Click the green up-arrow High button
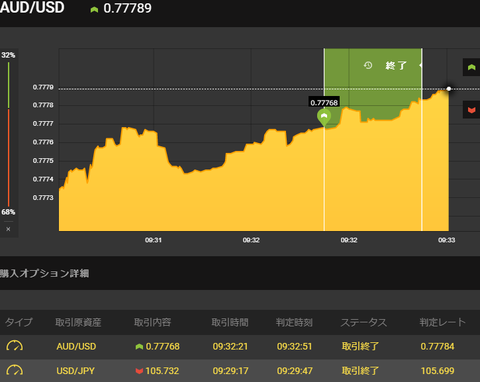Viewport: 480px width, 382px height. click(471, 67)
